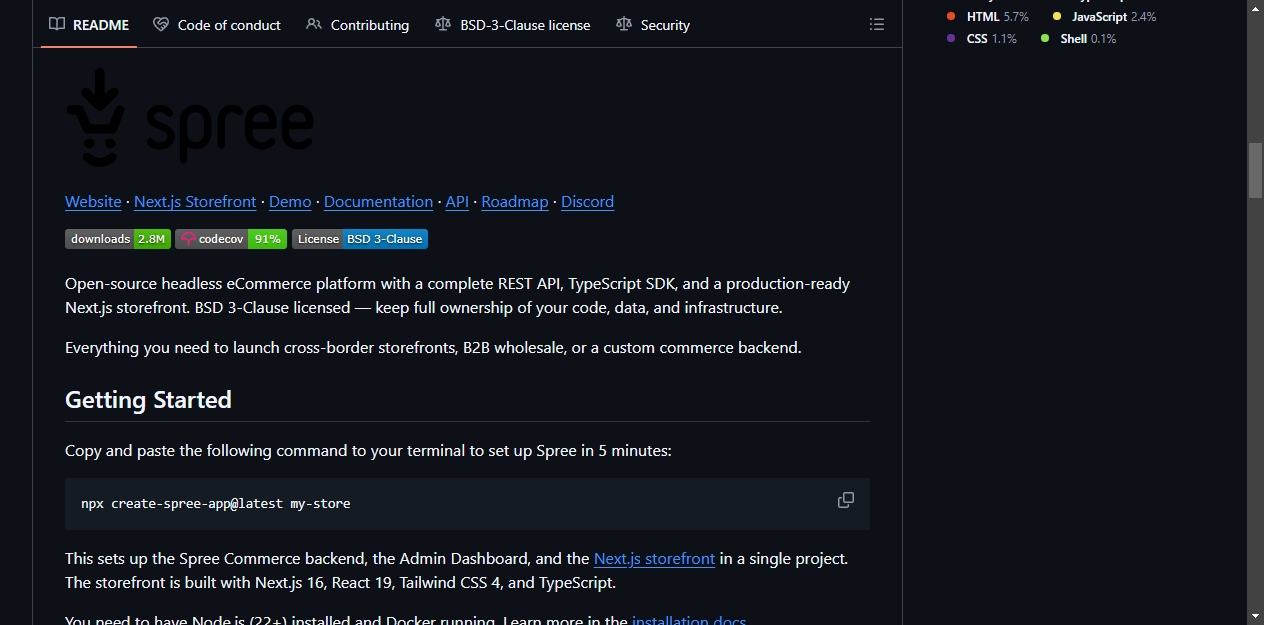Follow the Discord link
This screenshot has height=625, width=1264.
coord(587,201)
